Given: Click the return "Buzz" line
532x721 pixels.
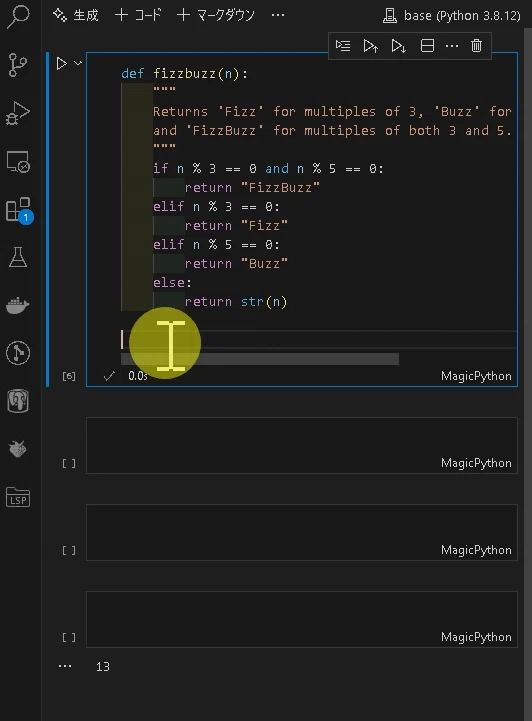Looking at the screenshot, I should click(236, 263).
